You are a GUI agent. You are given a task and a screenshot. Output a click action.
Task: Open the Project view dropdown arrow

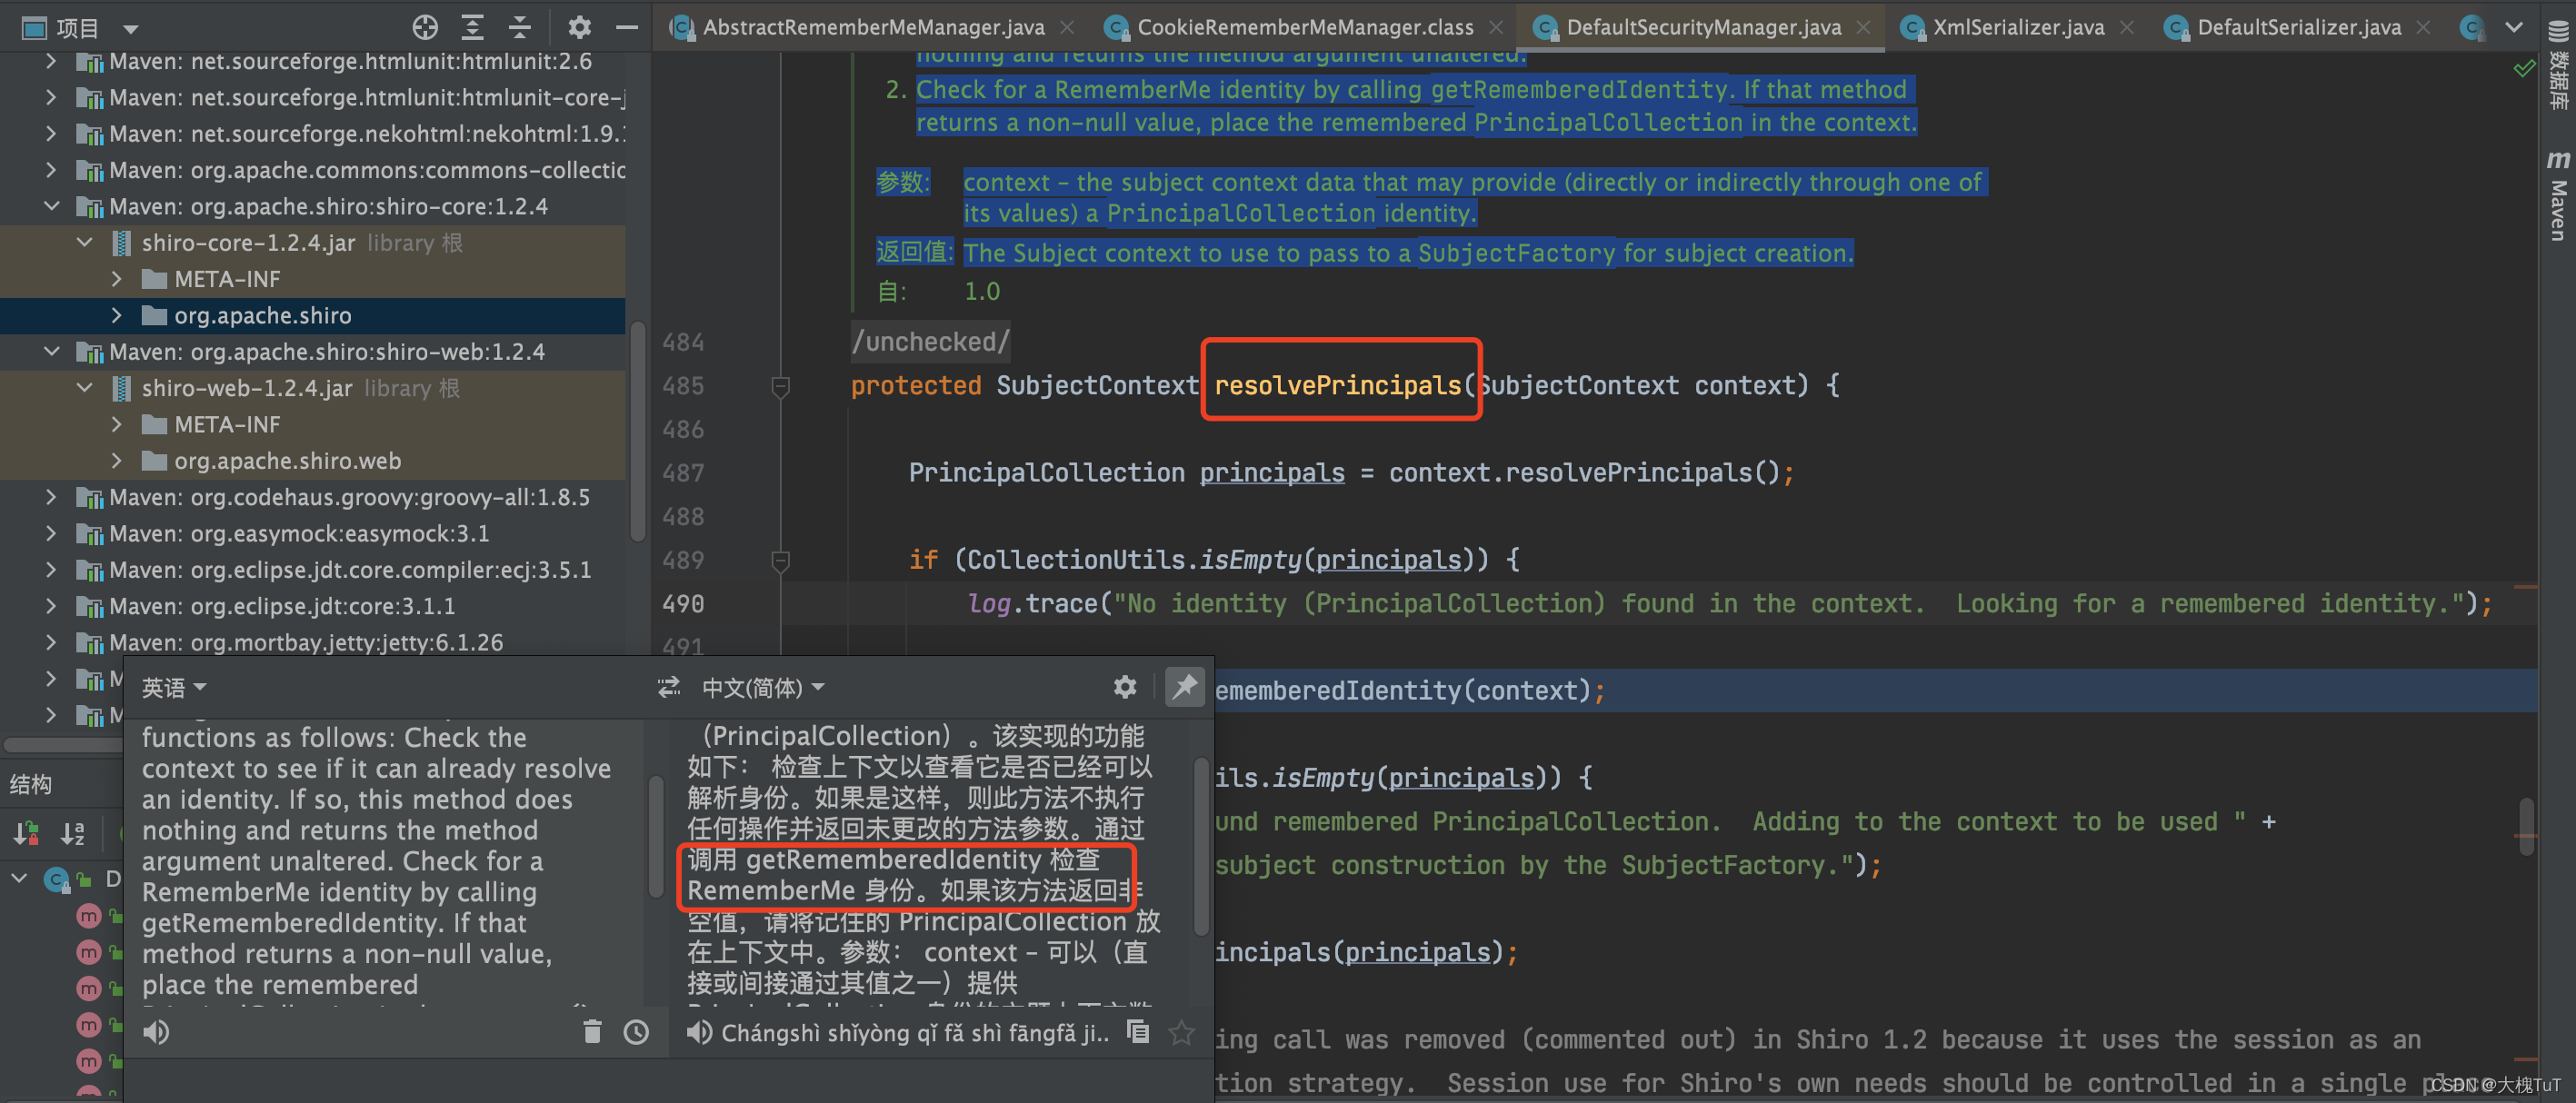tap(131, 29)
